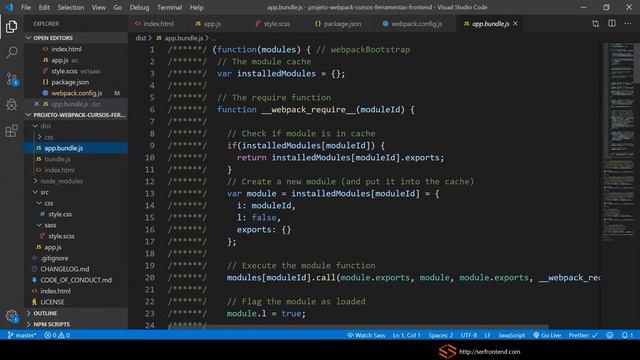Viewport: 640px width, 360px height.
Task: Open the Terminal menu
Action: [x=169, y=7]
